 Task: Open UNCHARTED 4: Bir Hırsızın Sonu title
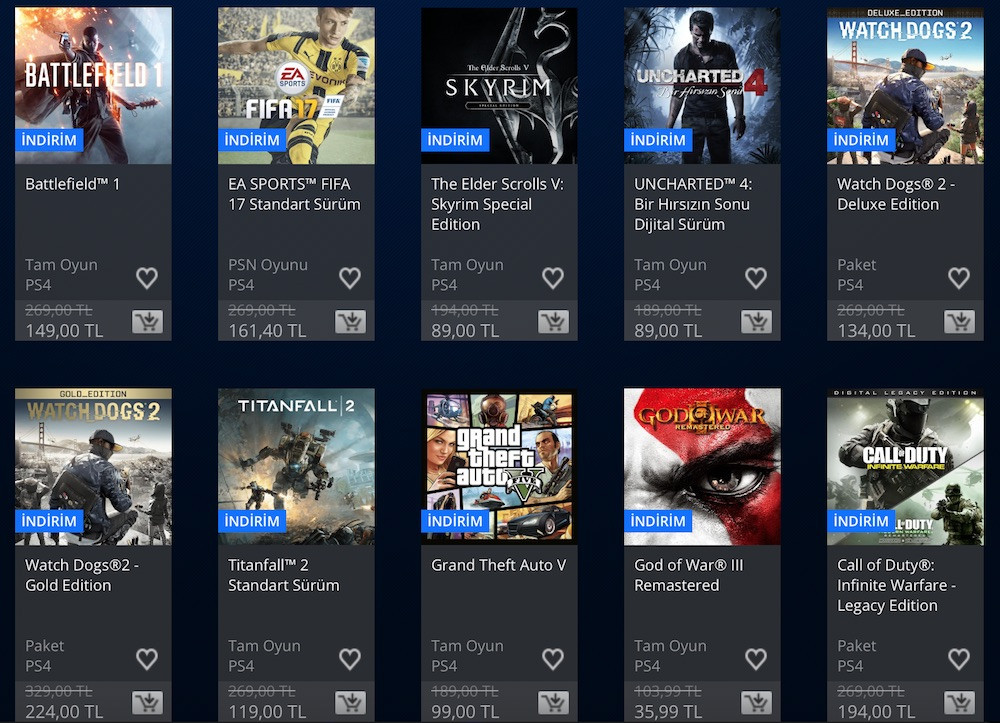693,204
